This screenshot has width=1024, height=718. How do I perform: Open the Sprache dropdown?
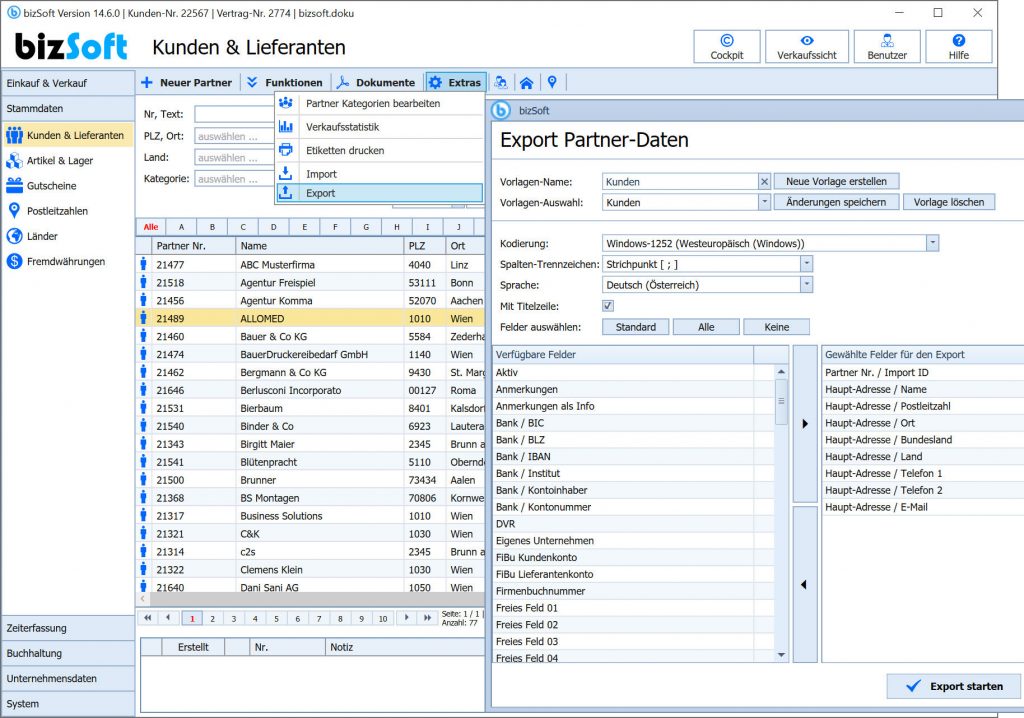click(x=807, y=285)
